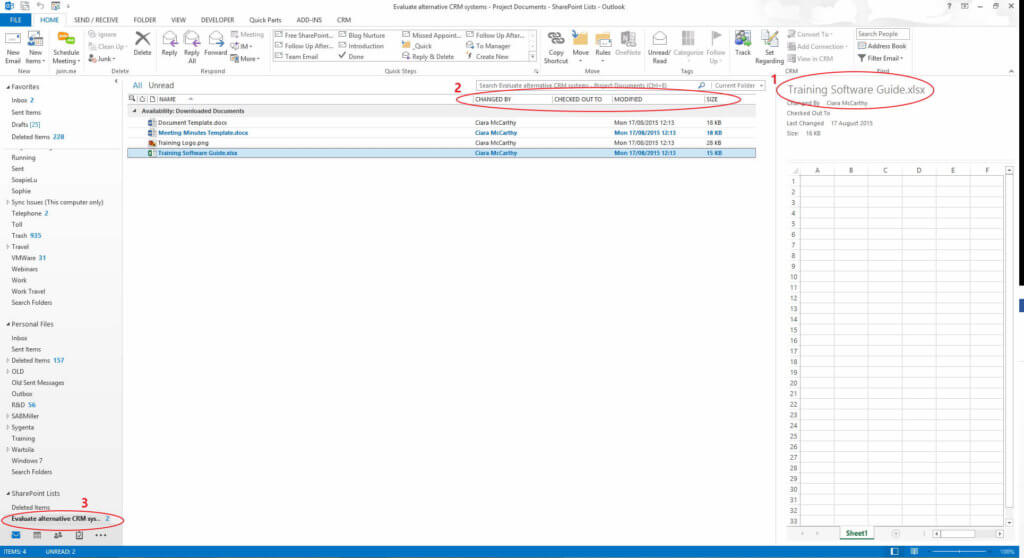
Task: Click the Forward icon
Action: tap(215, 43)
